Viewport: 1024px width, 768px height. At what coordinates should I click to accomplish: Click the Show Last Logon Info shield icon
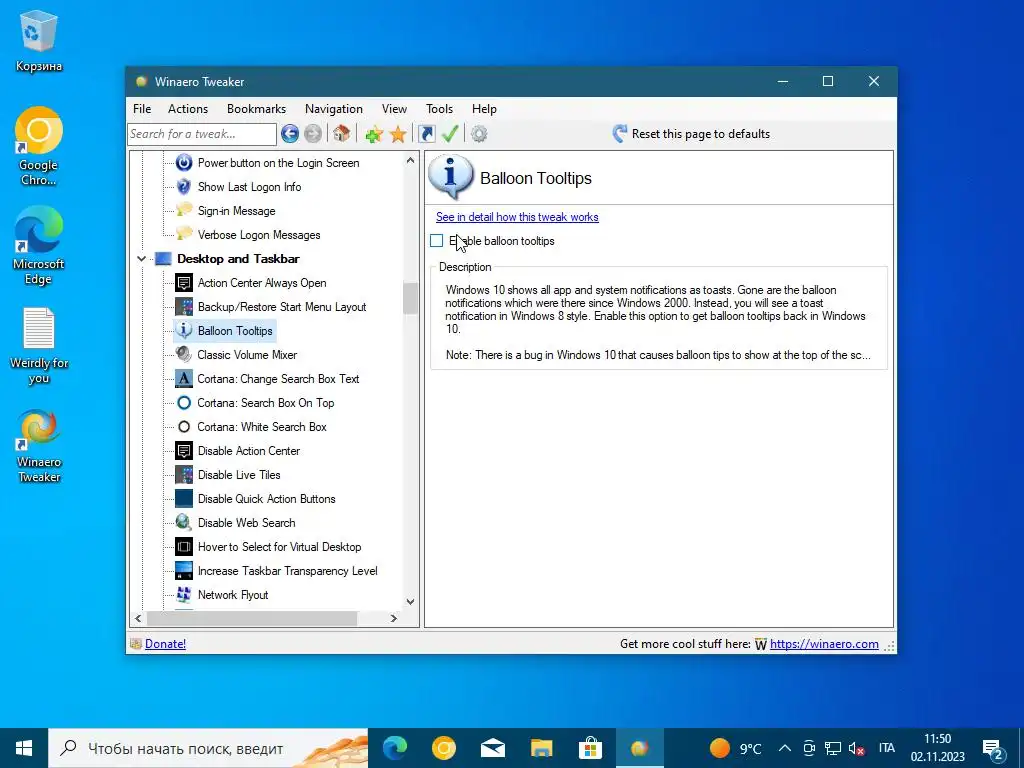pyautogui.click(x=184, y=187)
